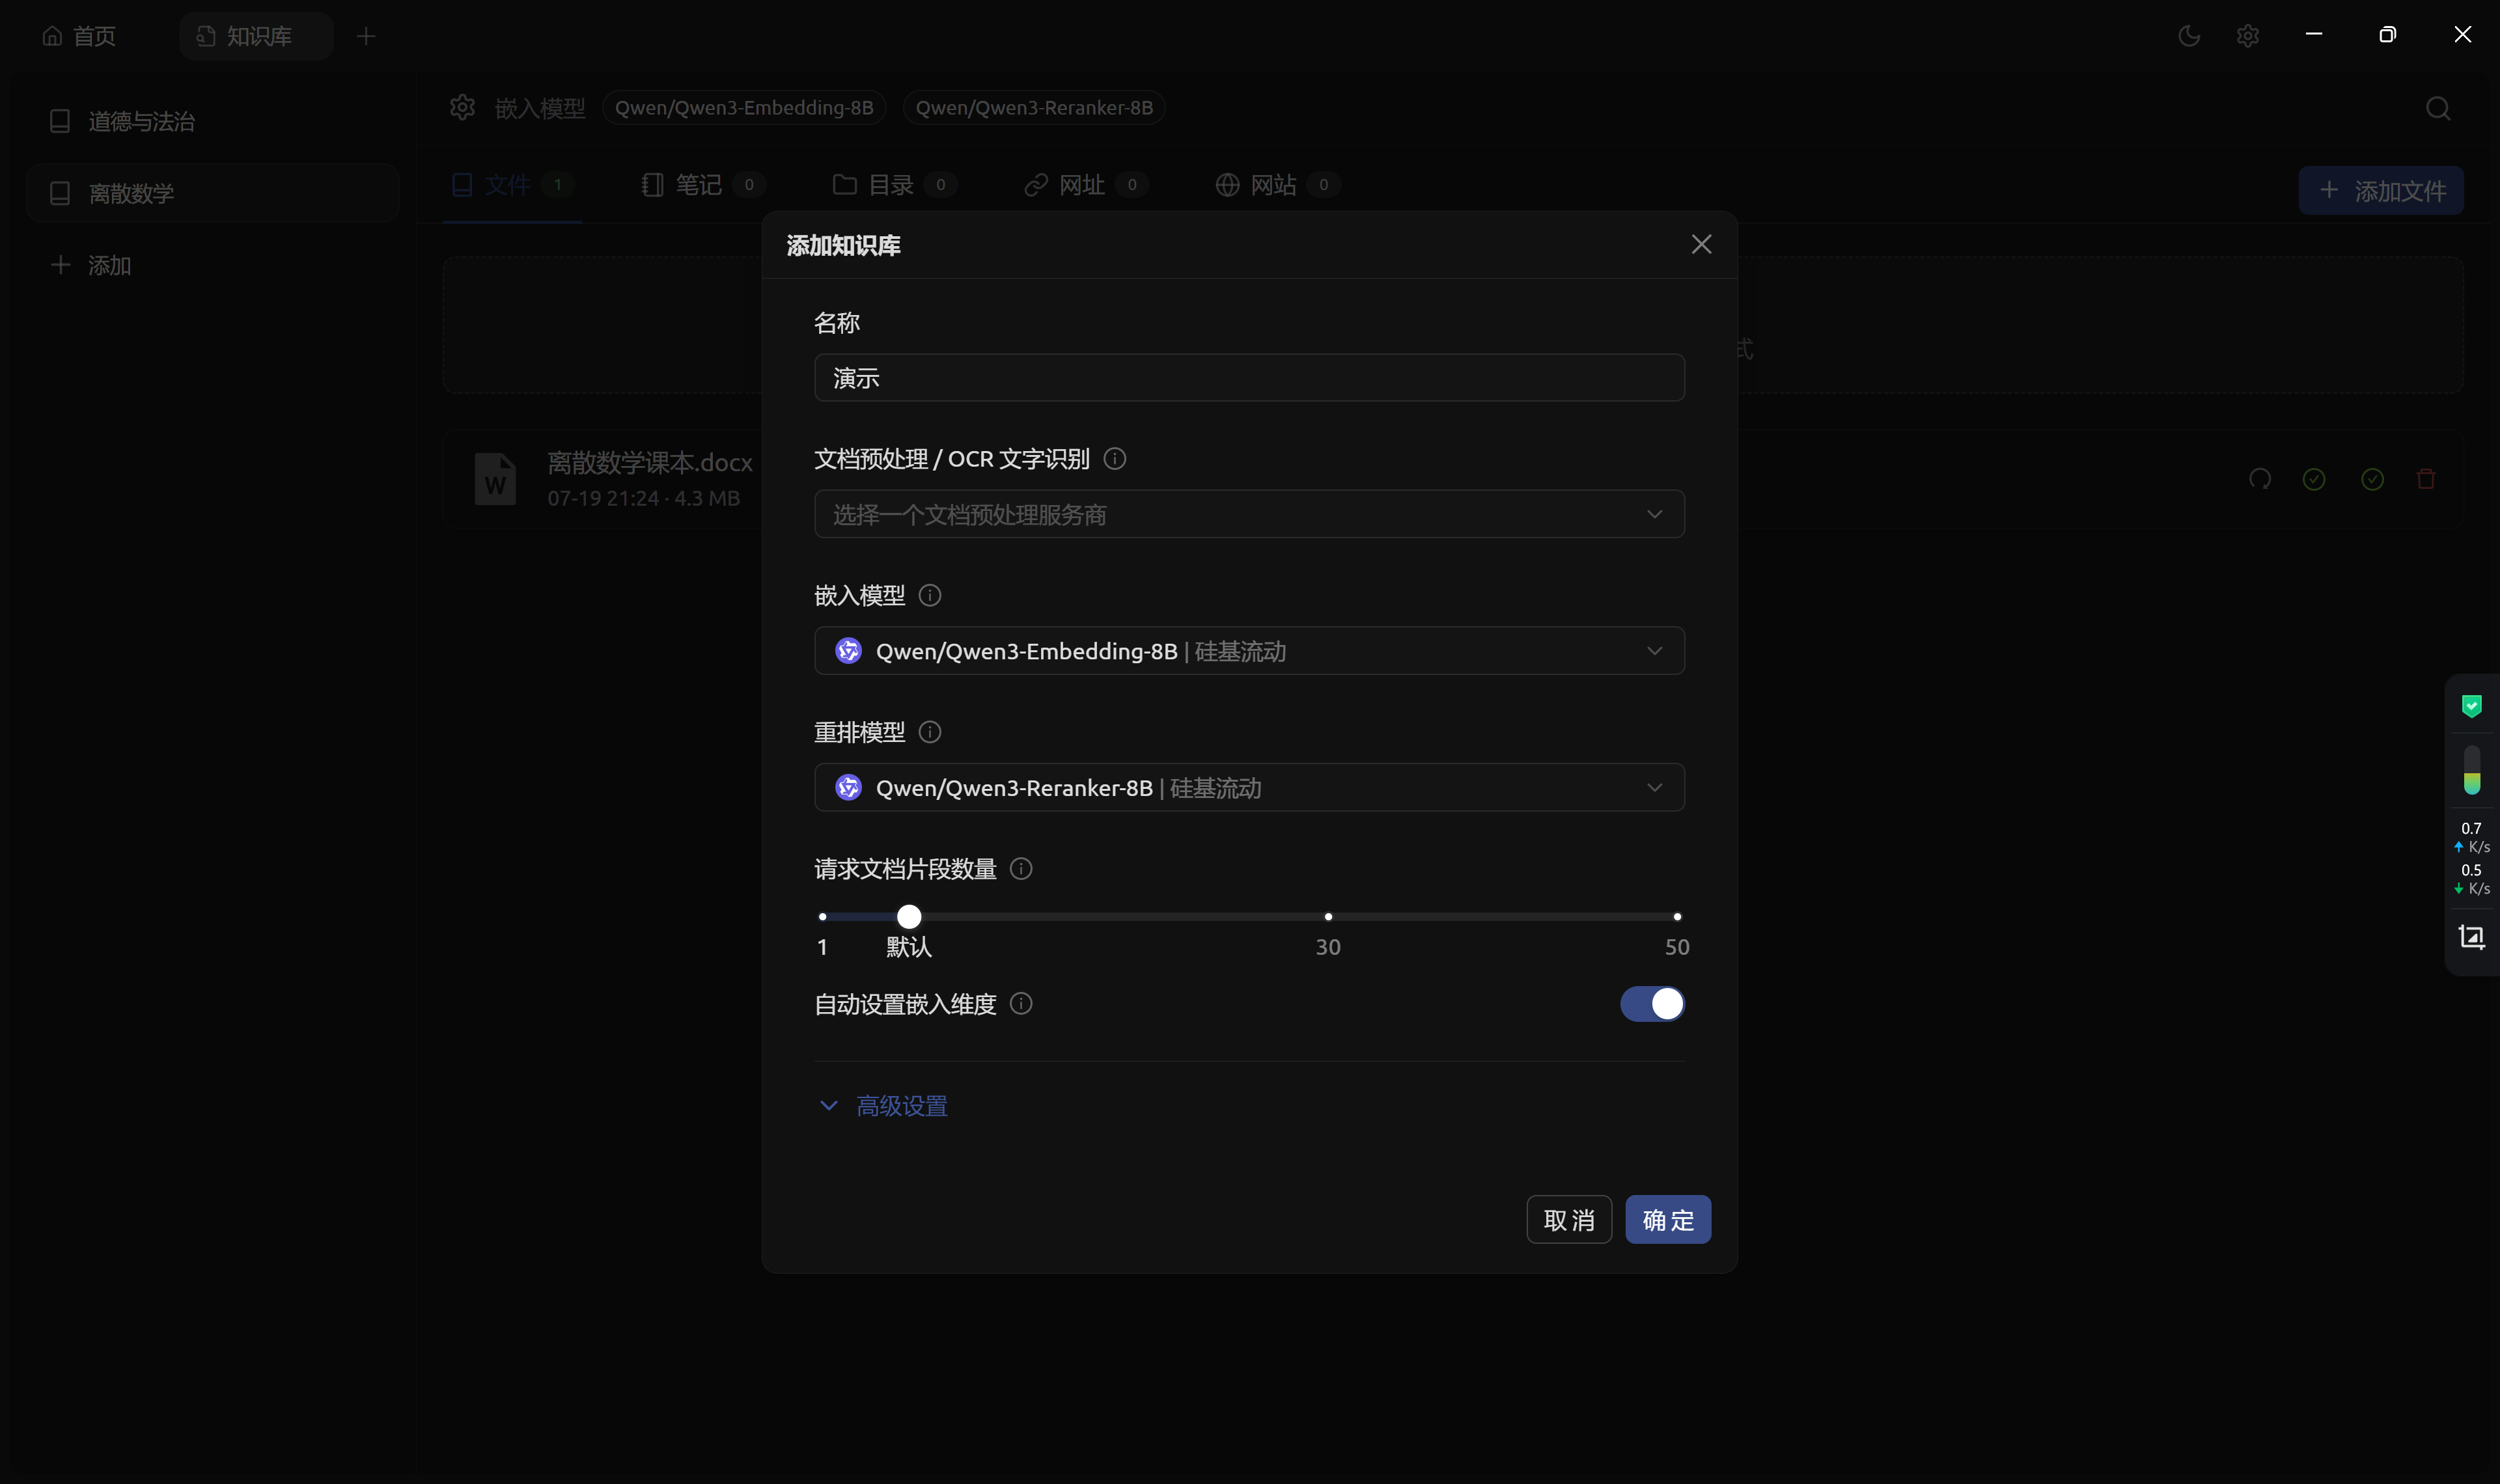Confirm the dialog with 确定
Image resolution: width=2500 pixels, height=1484 pixels.
[x=1667, y=1219]
